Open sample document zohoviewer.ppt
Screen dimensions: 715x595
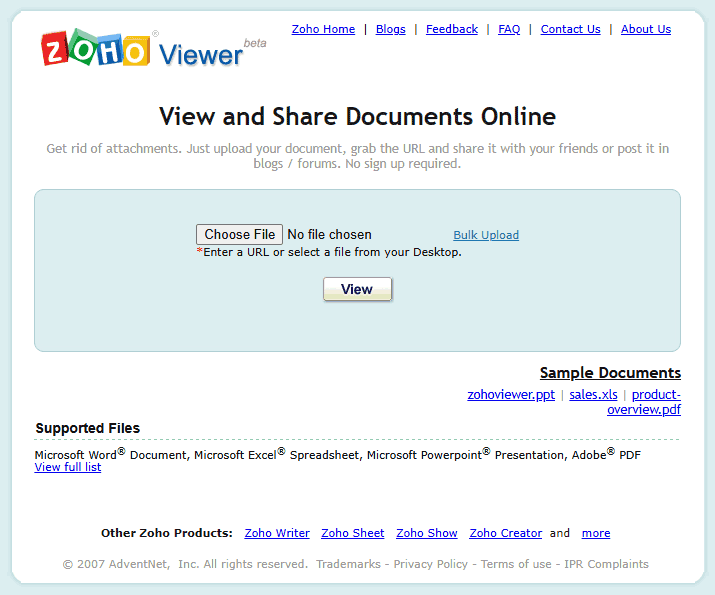coord(511,394)
